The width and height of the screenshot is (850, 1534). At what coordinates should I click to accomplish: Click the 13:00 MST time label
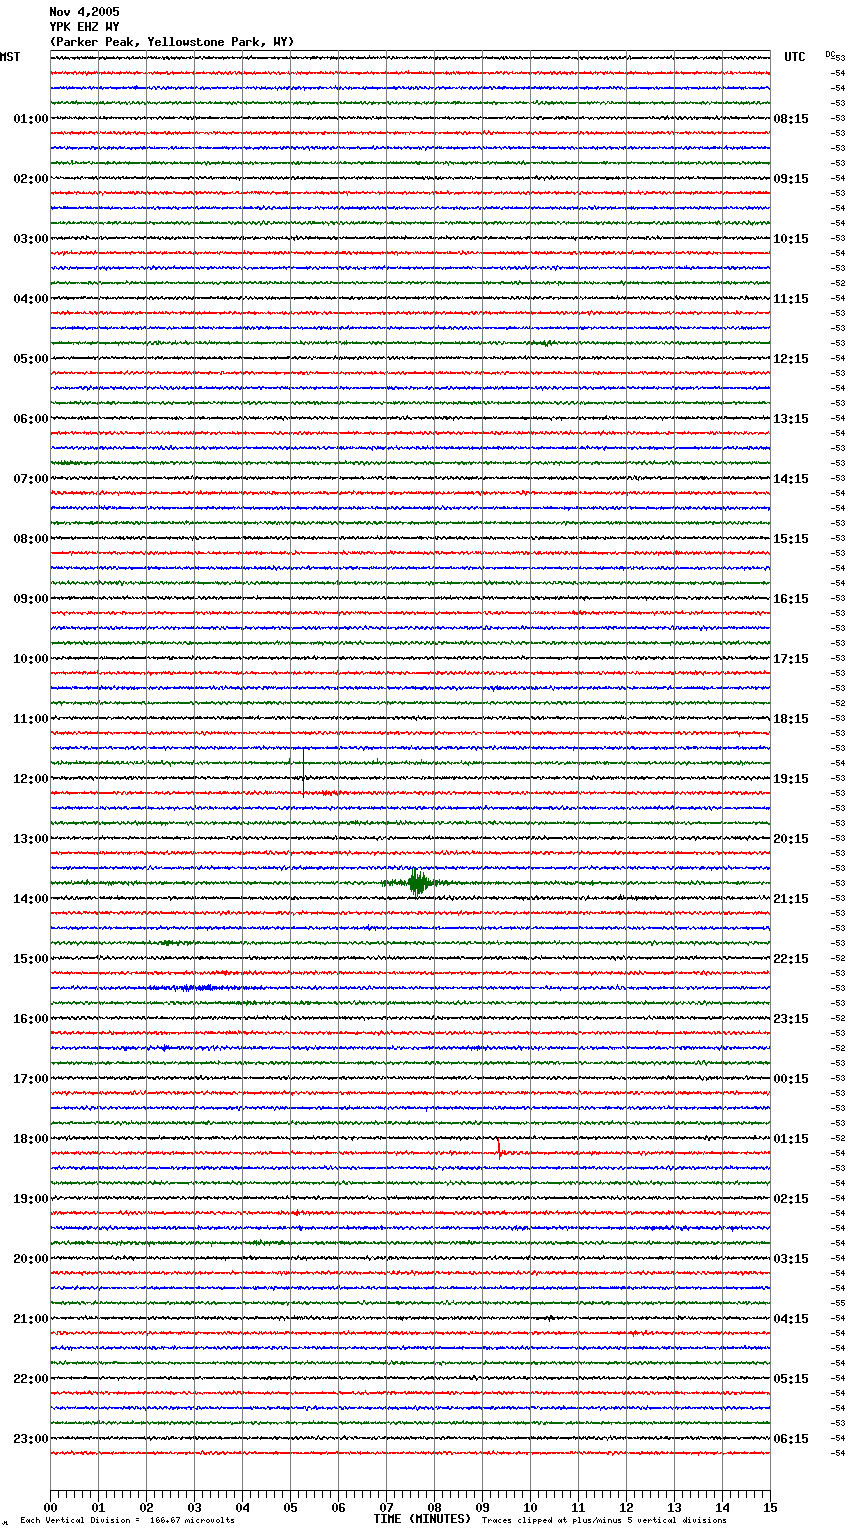pyautogui.click(x=31, y=839)
